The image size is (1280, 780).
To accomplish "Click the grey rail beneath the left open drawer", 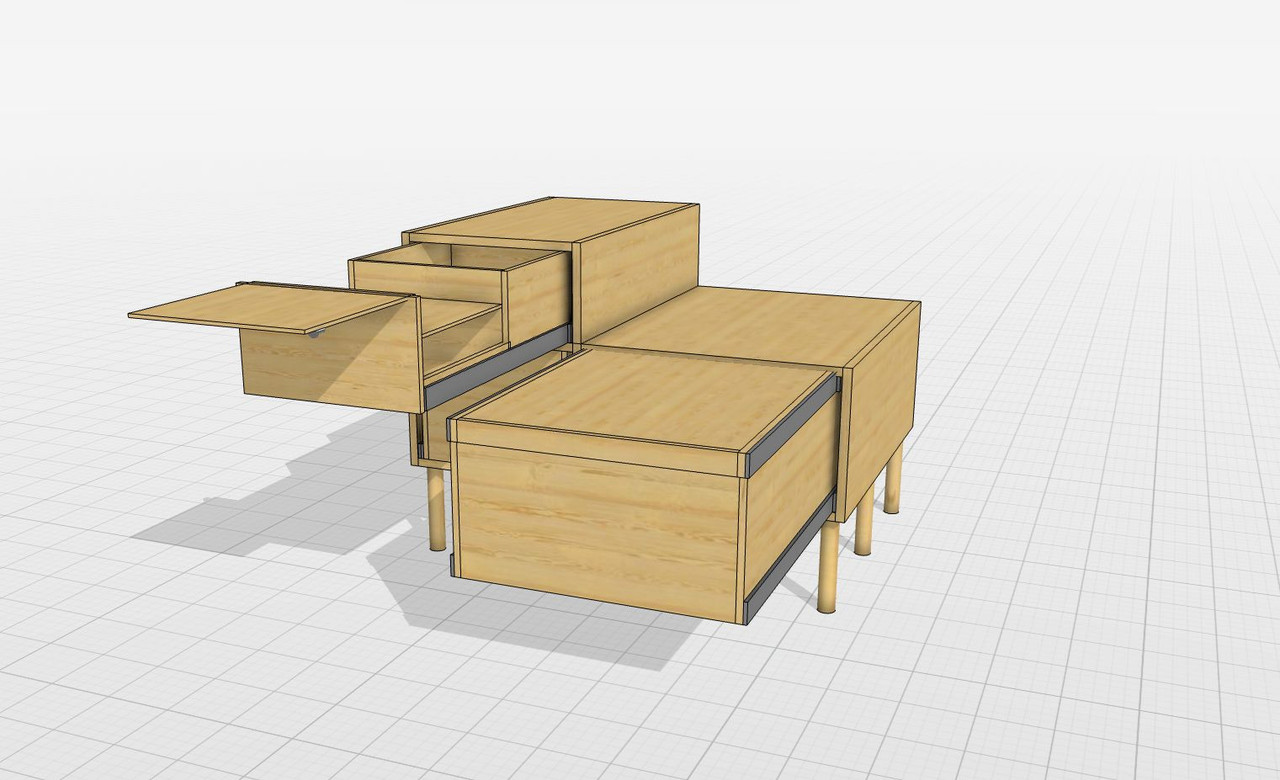I will (497, 366).
